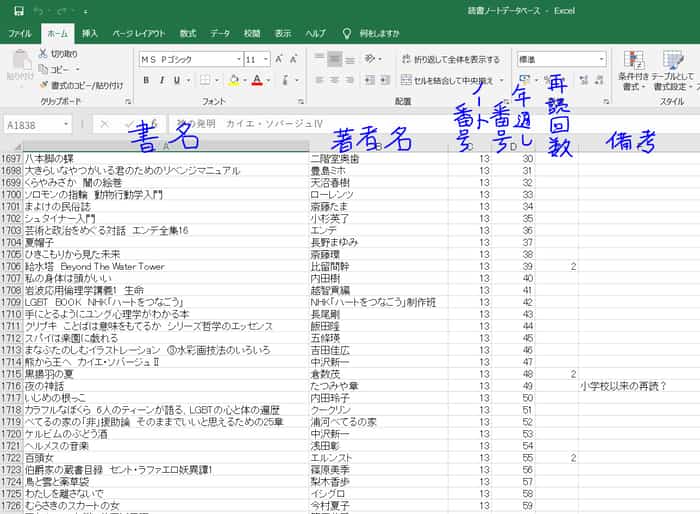Screen dimensions: 700x514
Task: Toggle align text right
Action: click(x=350, y=80)
